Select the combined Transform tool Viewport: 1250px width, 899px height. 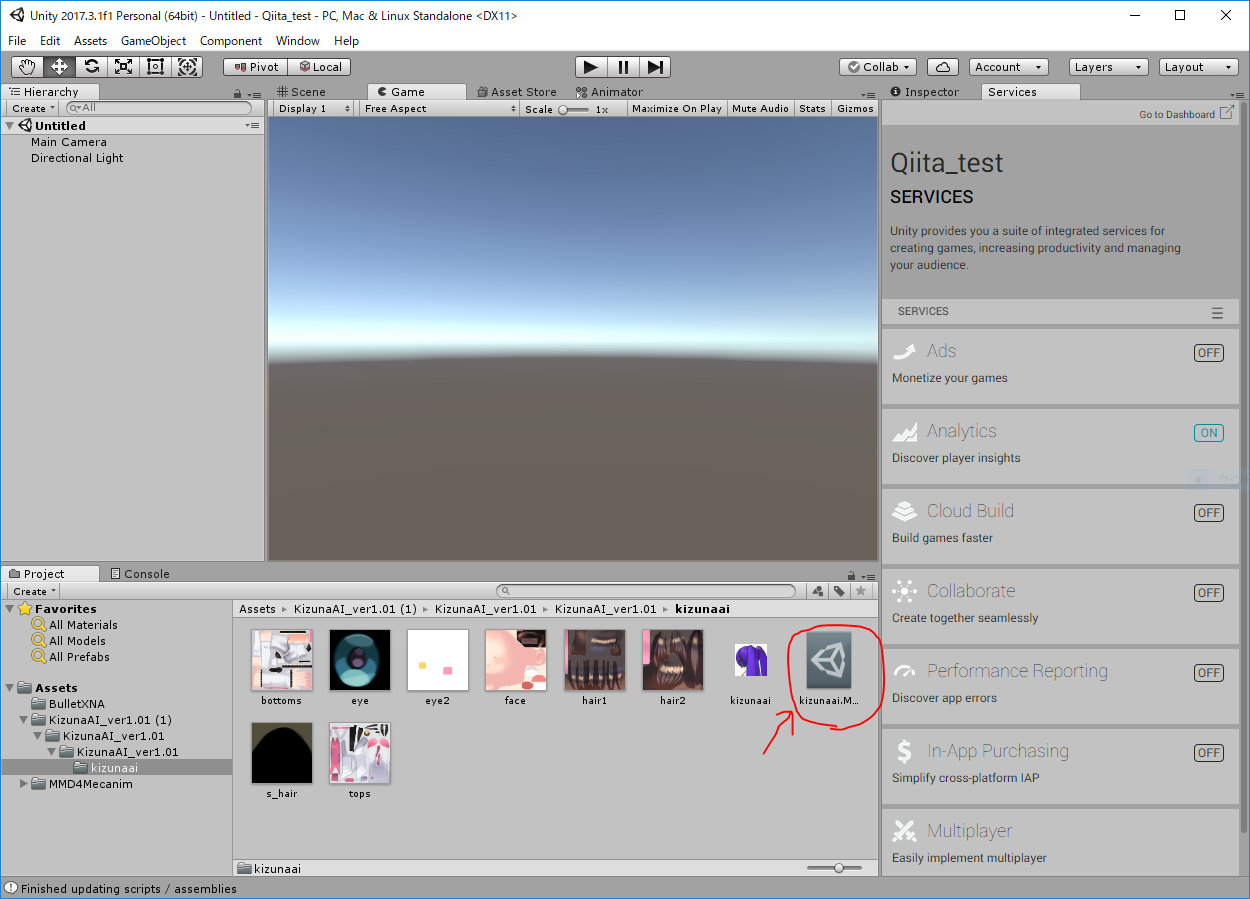pyautogui.click(x=187, y=67)
